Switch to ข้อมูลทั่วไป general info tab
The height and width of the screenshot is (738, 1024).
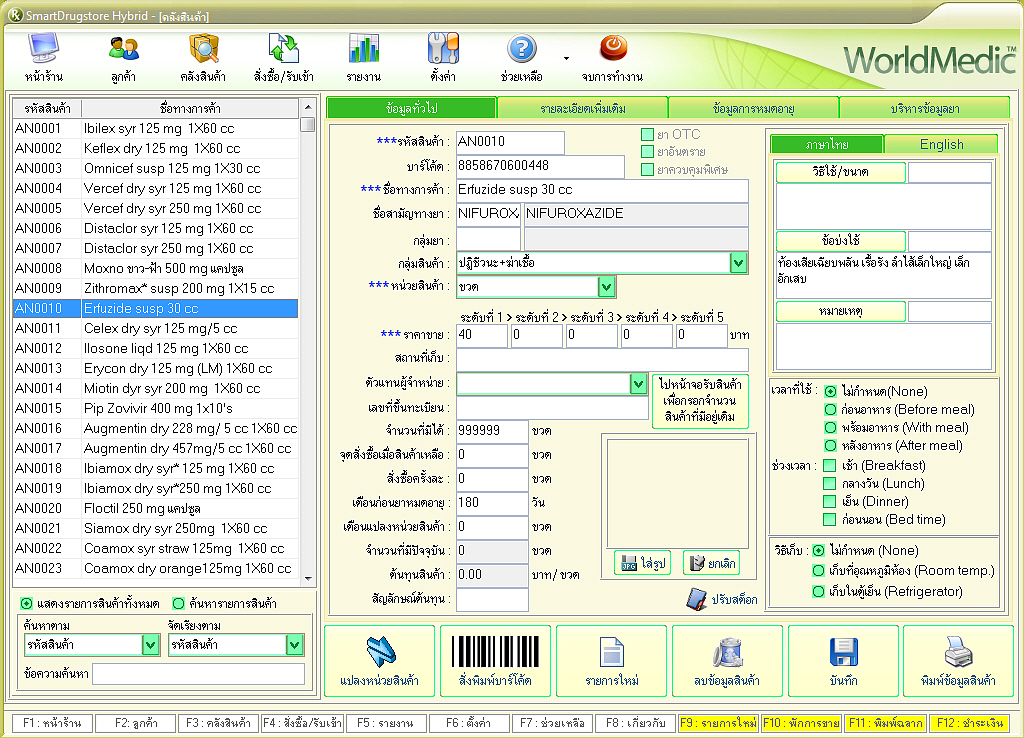[411, 108]
